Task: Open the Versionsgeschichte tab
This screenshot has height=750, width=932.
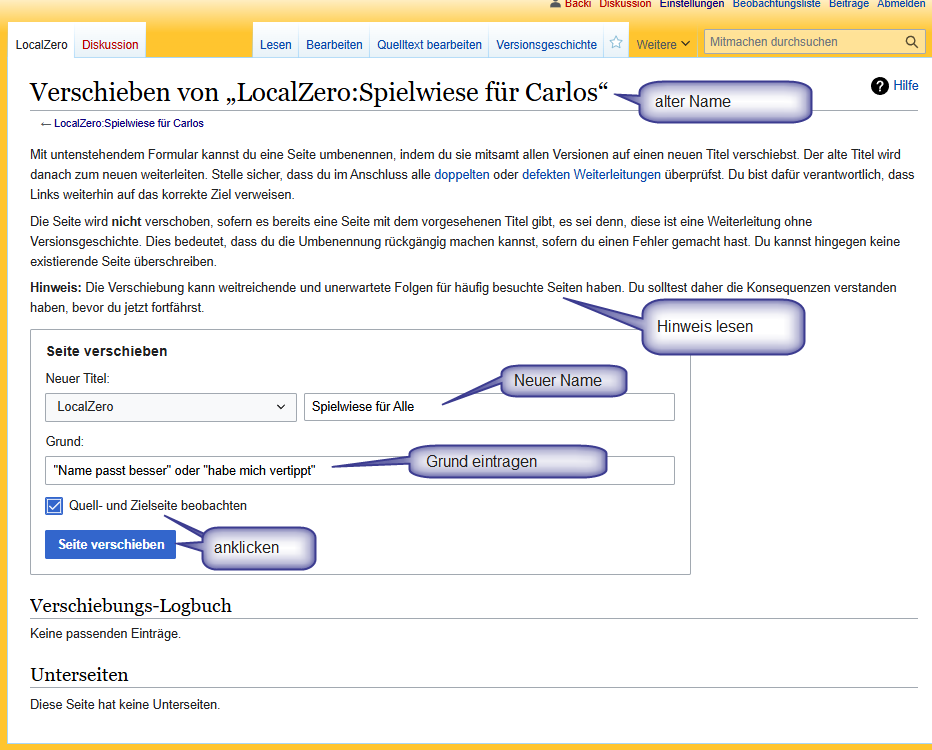Action: click(x=546, y=45)
